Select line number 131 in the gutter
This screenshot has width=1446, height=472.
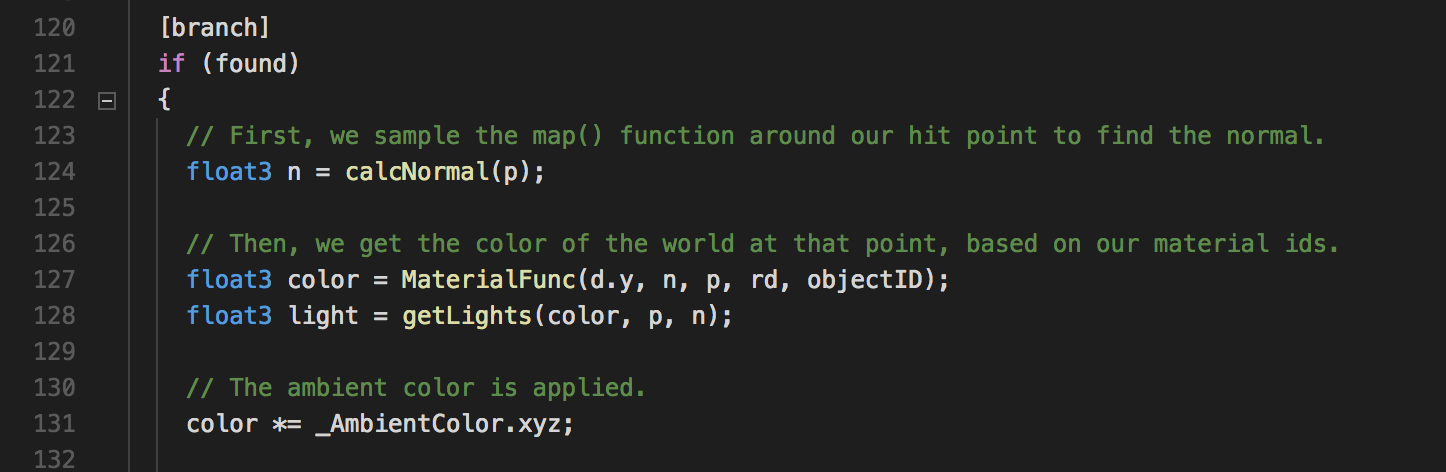[54, 424]
